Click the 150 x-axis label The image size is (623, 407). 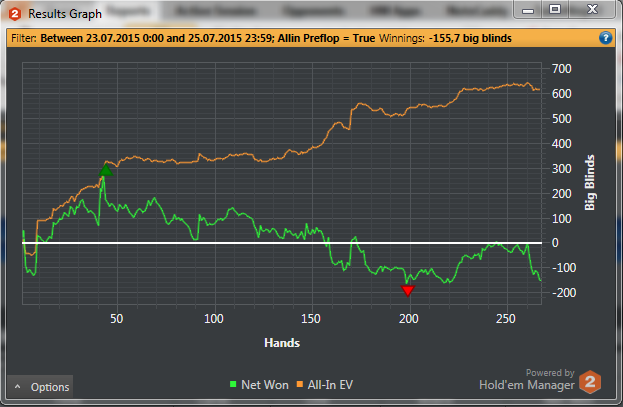(x=311, y=319)
